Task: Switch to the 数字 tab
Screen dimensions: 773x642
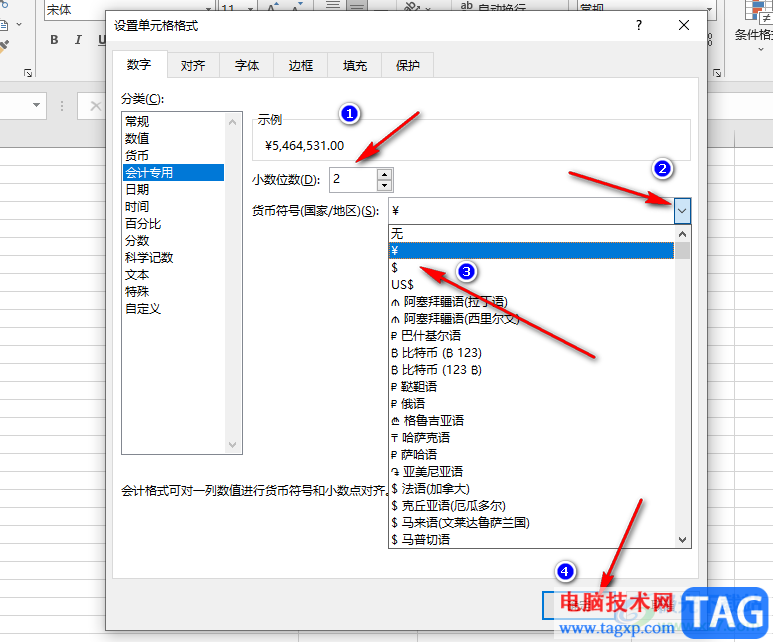Action: [140, 65]
